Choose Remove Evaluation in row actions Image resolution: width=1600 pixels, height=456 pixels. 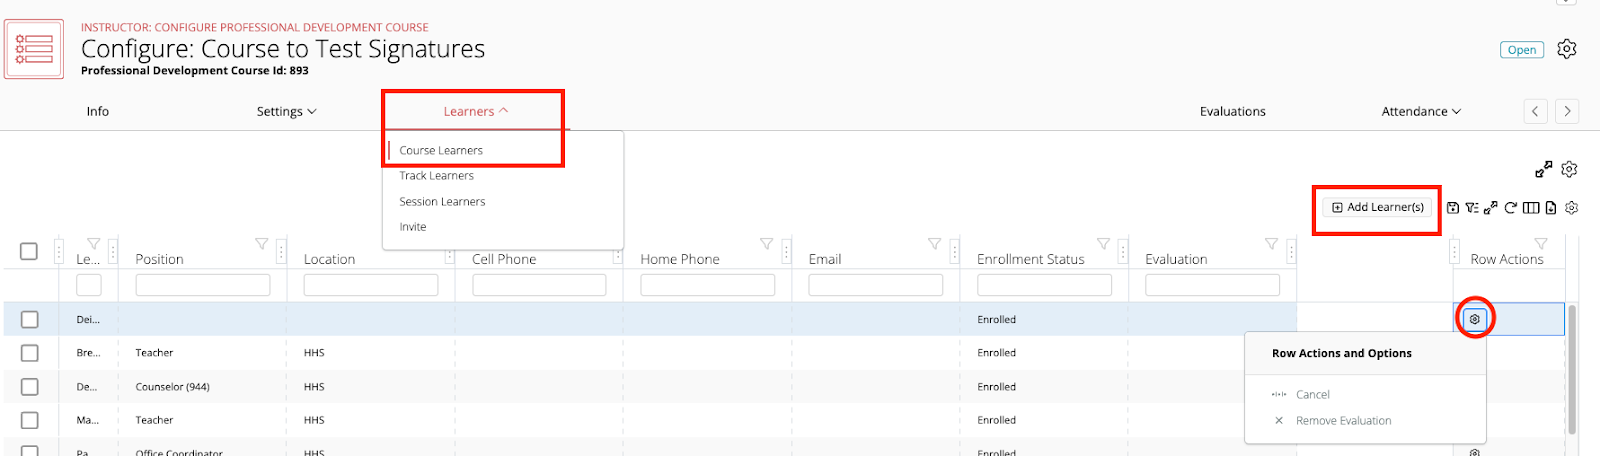[1343, 421]
